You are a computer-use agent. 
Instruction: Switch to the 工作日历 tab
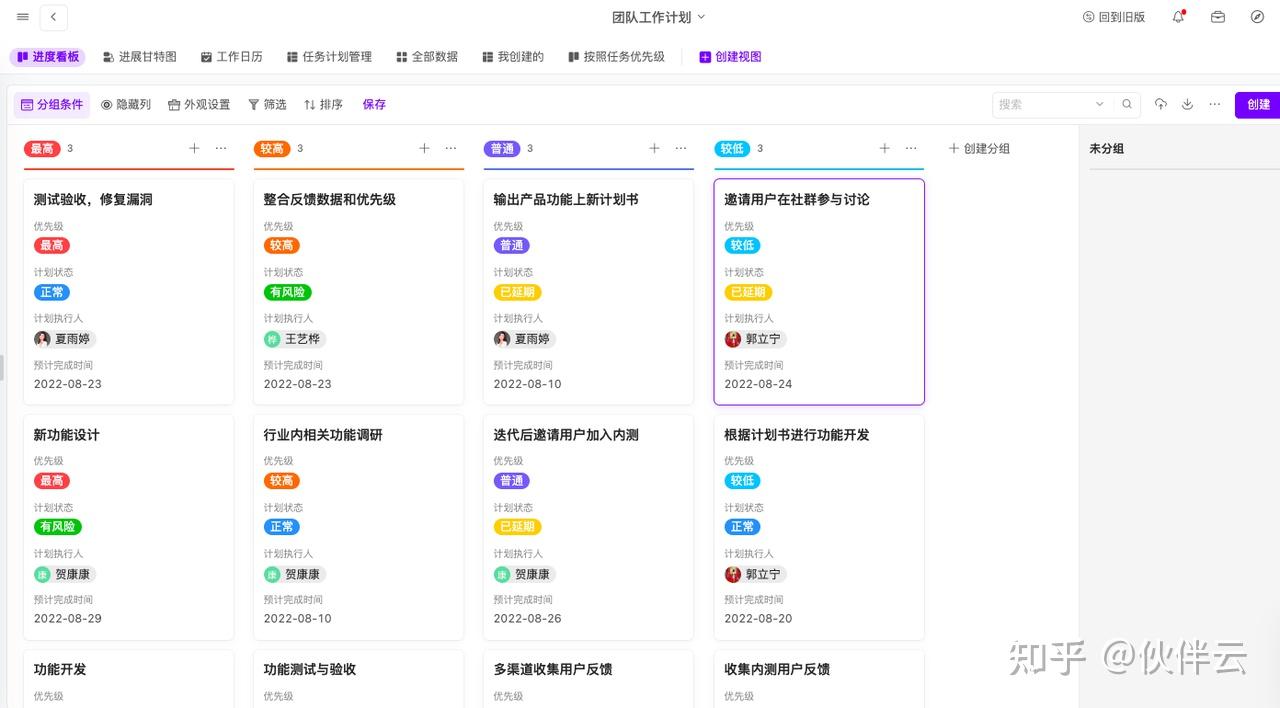click(231, 57)
